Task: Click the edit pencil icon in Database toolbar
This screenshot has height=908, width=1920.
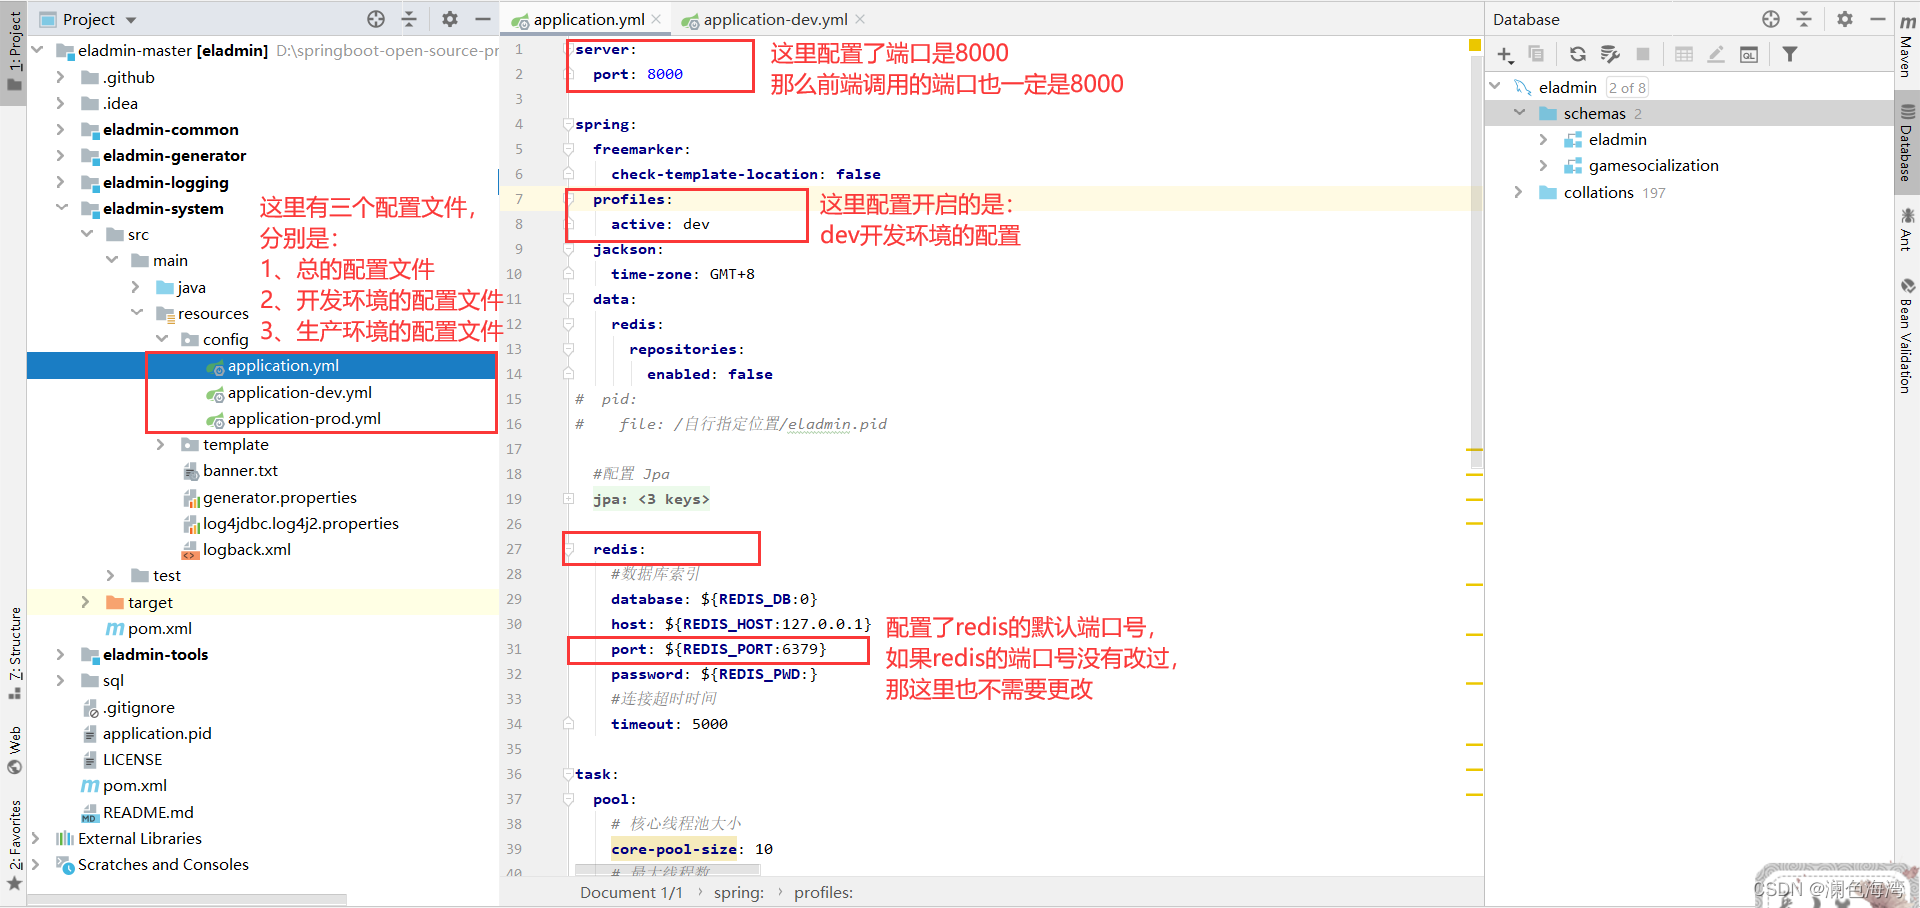Action: point(1716,54)
